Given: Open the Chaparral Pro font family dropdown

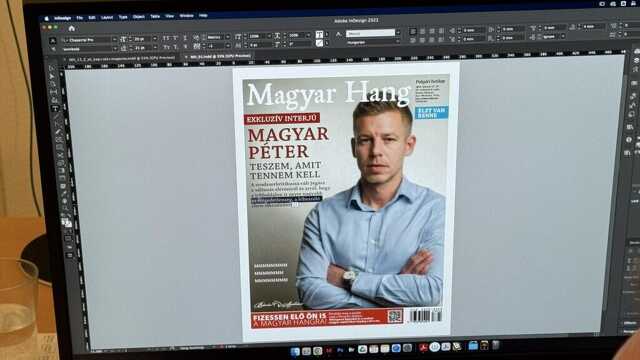Looking at the screenshot, I should (x=115, y=40).
